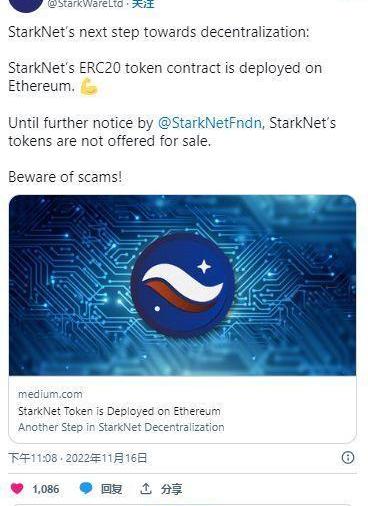The height and width of the screenshot is (506, 368).
Task: Open the StarkWare profile avatar
Action: tap(26, 6)
